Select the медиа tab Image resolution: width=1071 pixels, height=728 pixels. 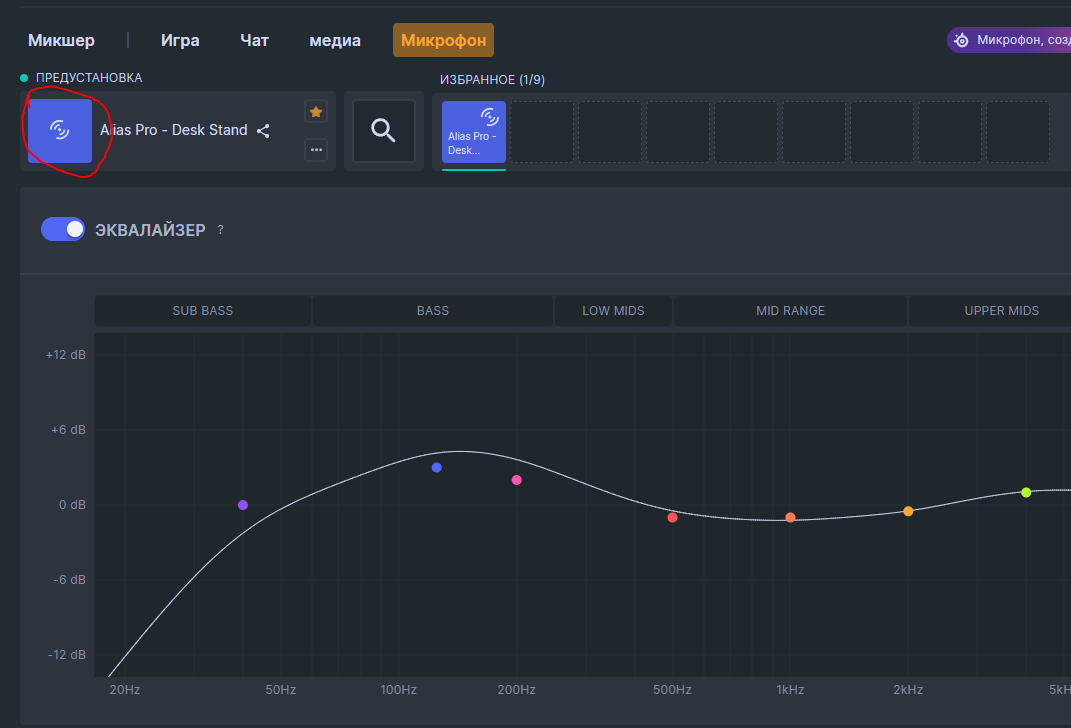[335, 40]
